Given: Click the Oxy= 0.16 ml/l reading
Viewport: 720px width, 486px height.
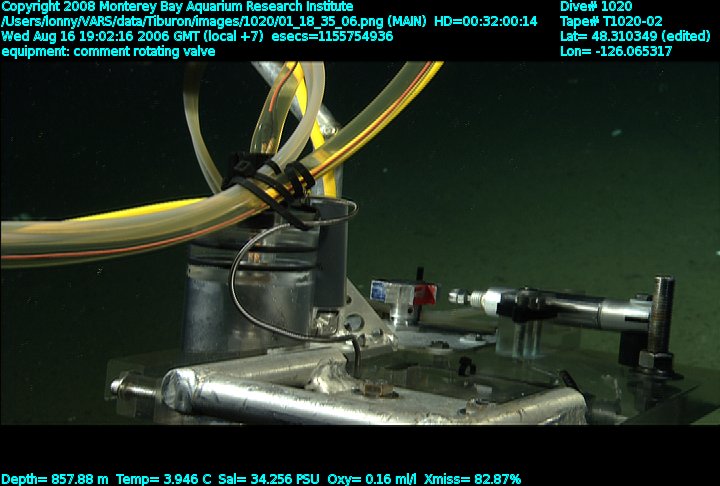Looking at the screenshot, I should coord(372,480).
